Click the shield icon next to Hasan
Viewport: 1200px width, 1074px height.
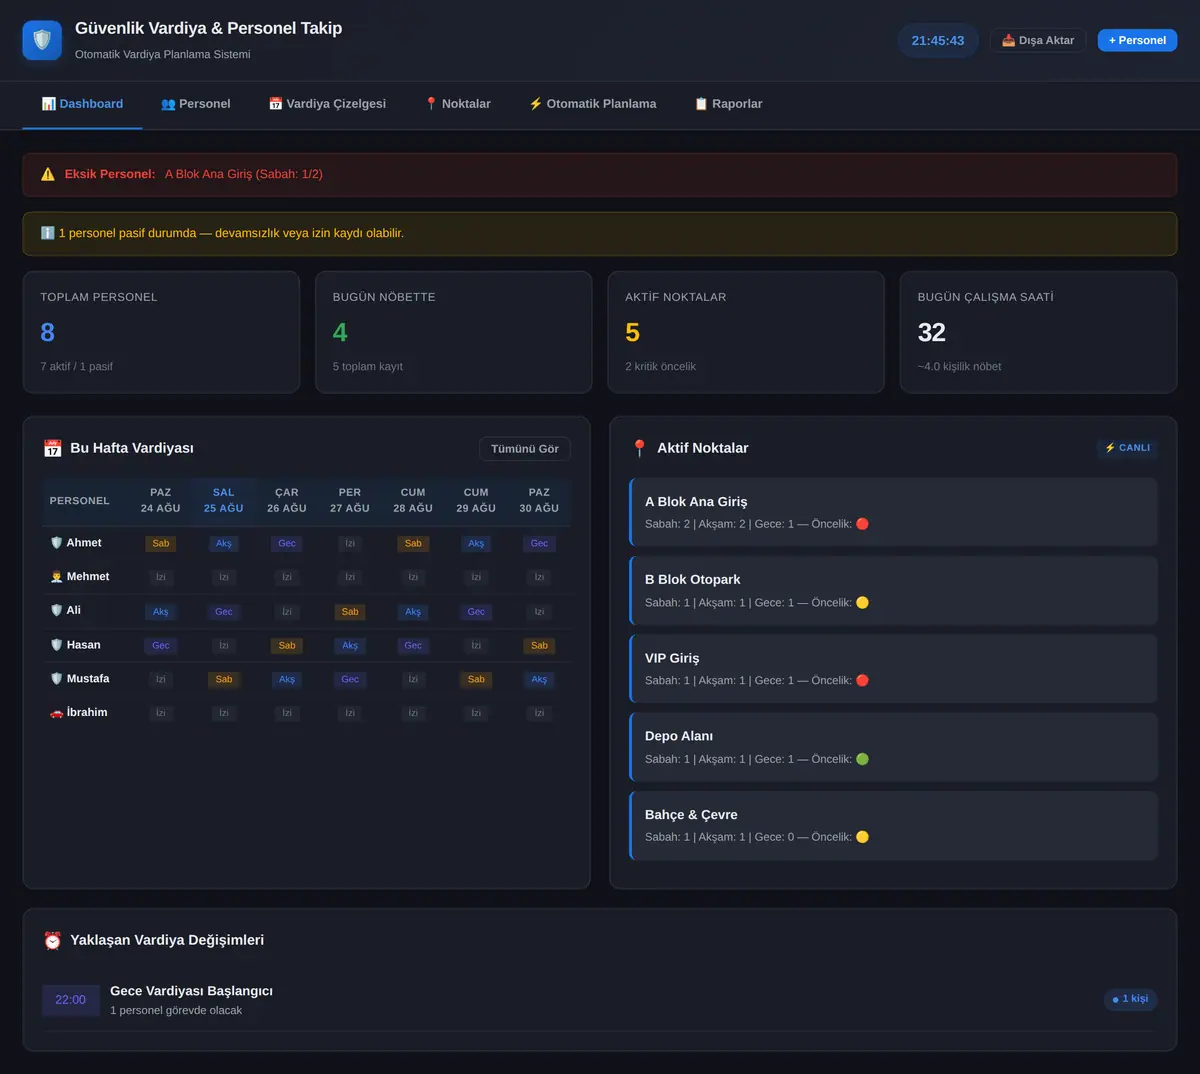tap(56, 645)
